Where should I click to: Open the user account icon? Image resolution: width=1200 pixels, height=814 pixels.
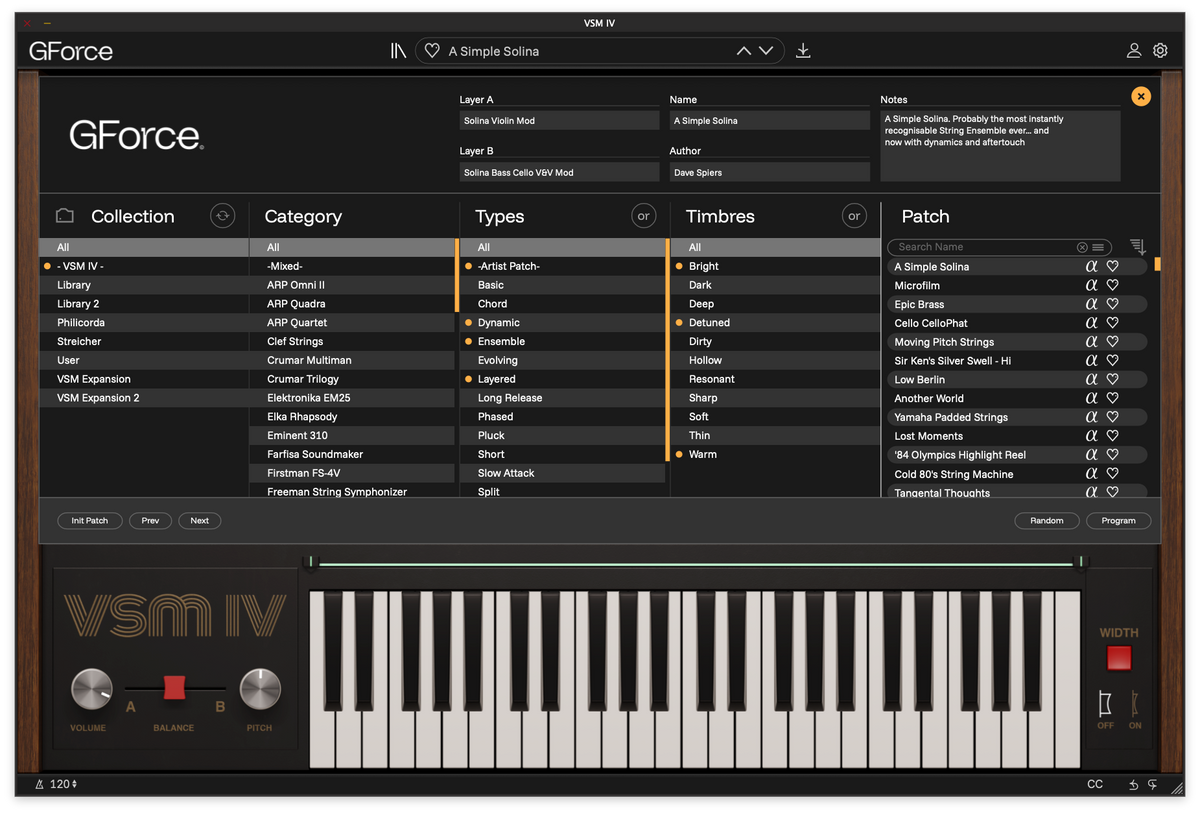pyautogui.click(x=1134, y=51)
